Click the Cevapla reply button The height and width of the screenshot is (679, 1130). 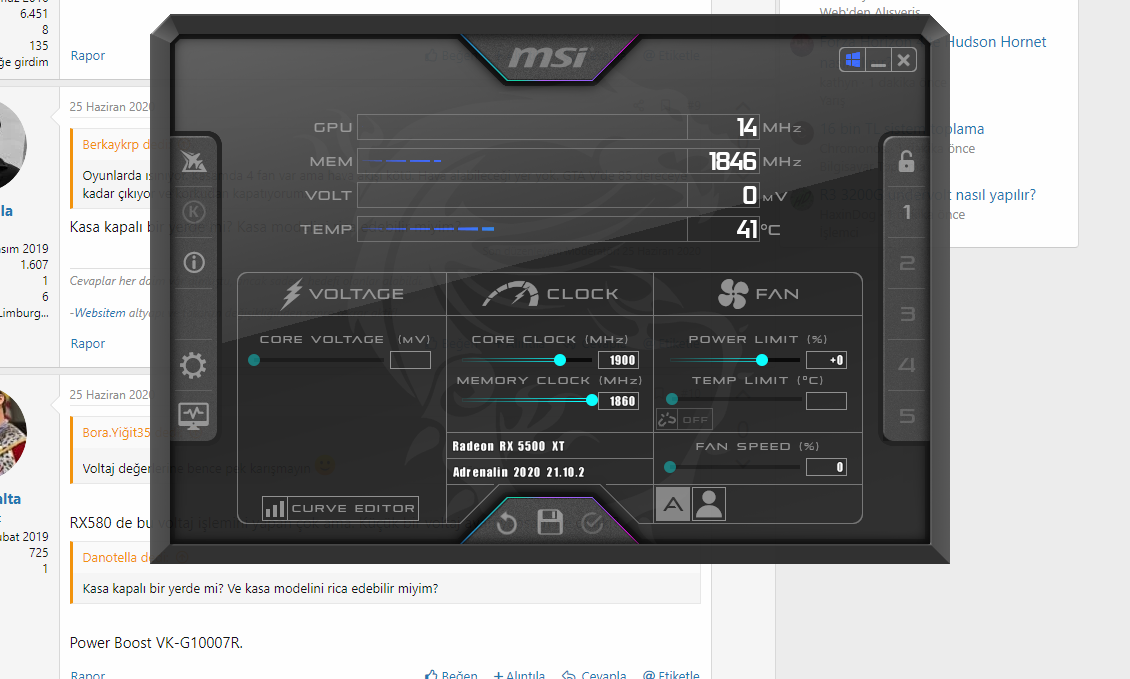click(595, 675)
